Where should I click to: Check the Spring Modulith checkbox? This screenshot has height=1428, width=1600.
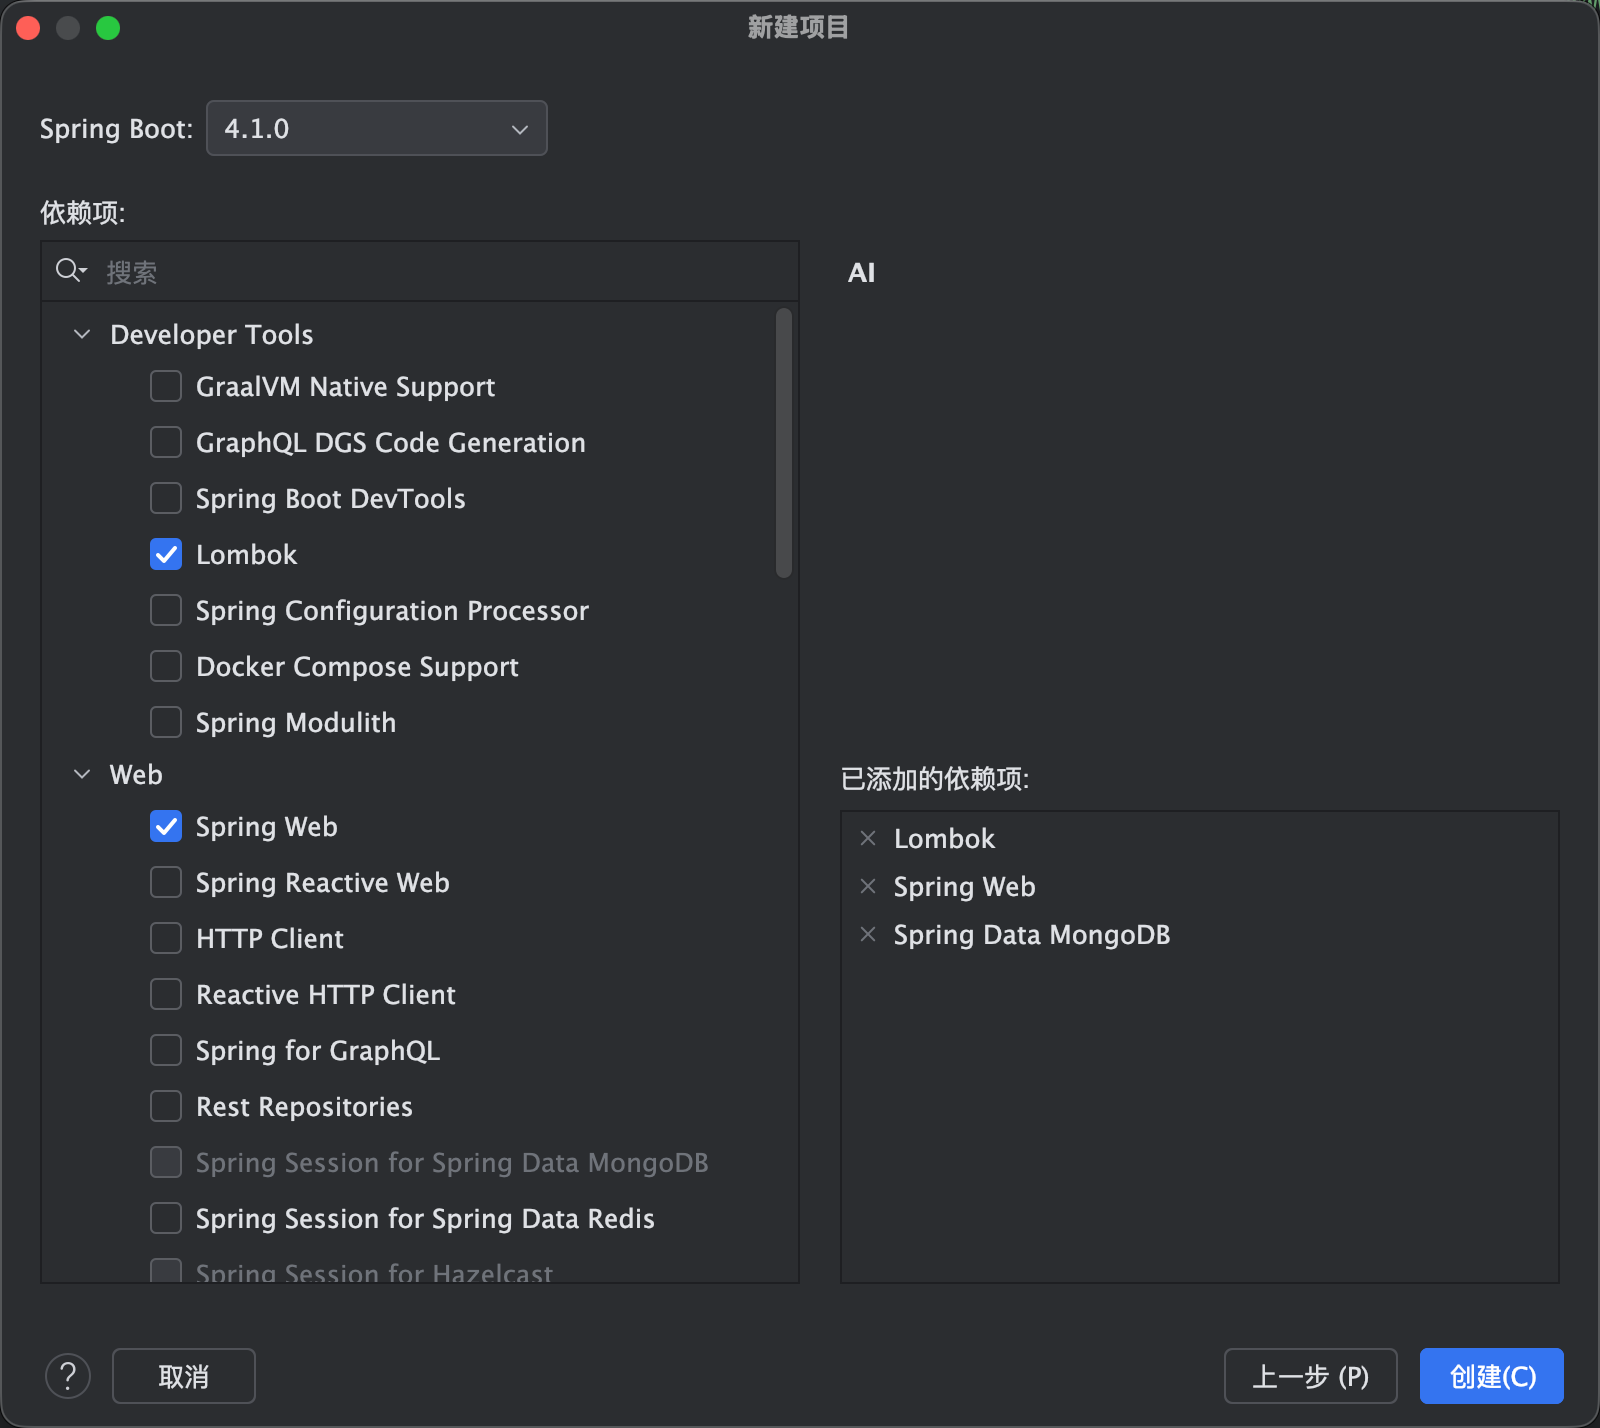(166, 722)
